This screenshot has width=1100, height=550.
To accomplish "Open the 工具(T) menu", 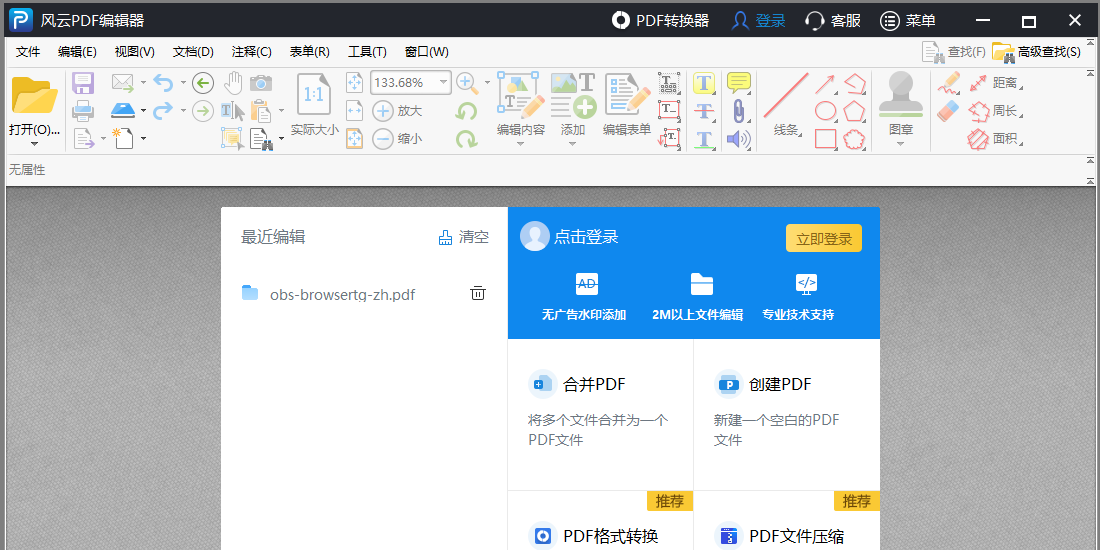I will [x=368, y=52].
